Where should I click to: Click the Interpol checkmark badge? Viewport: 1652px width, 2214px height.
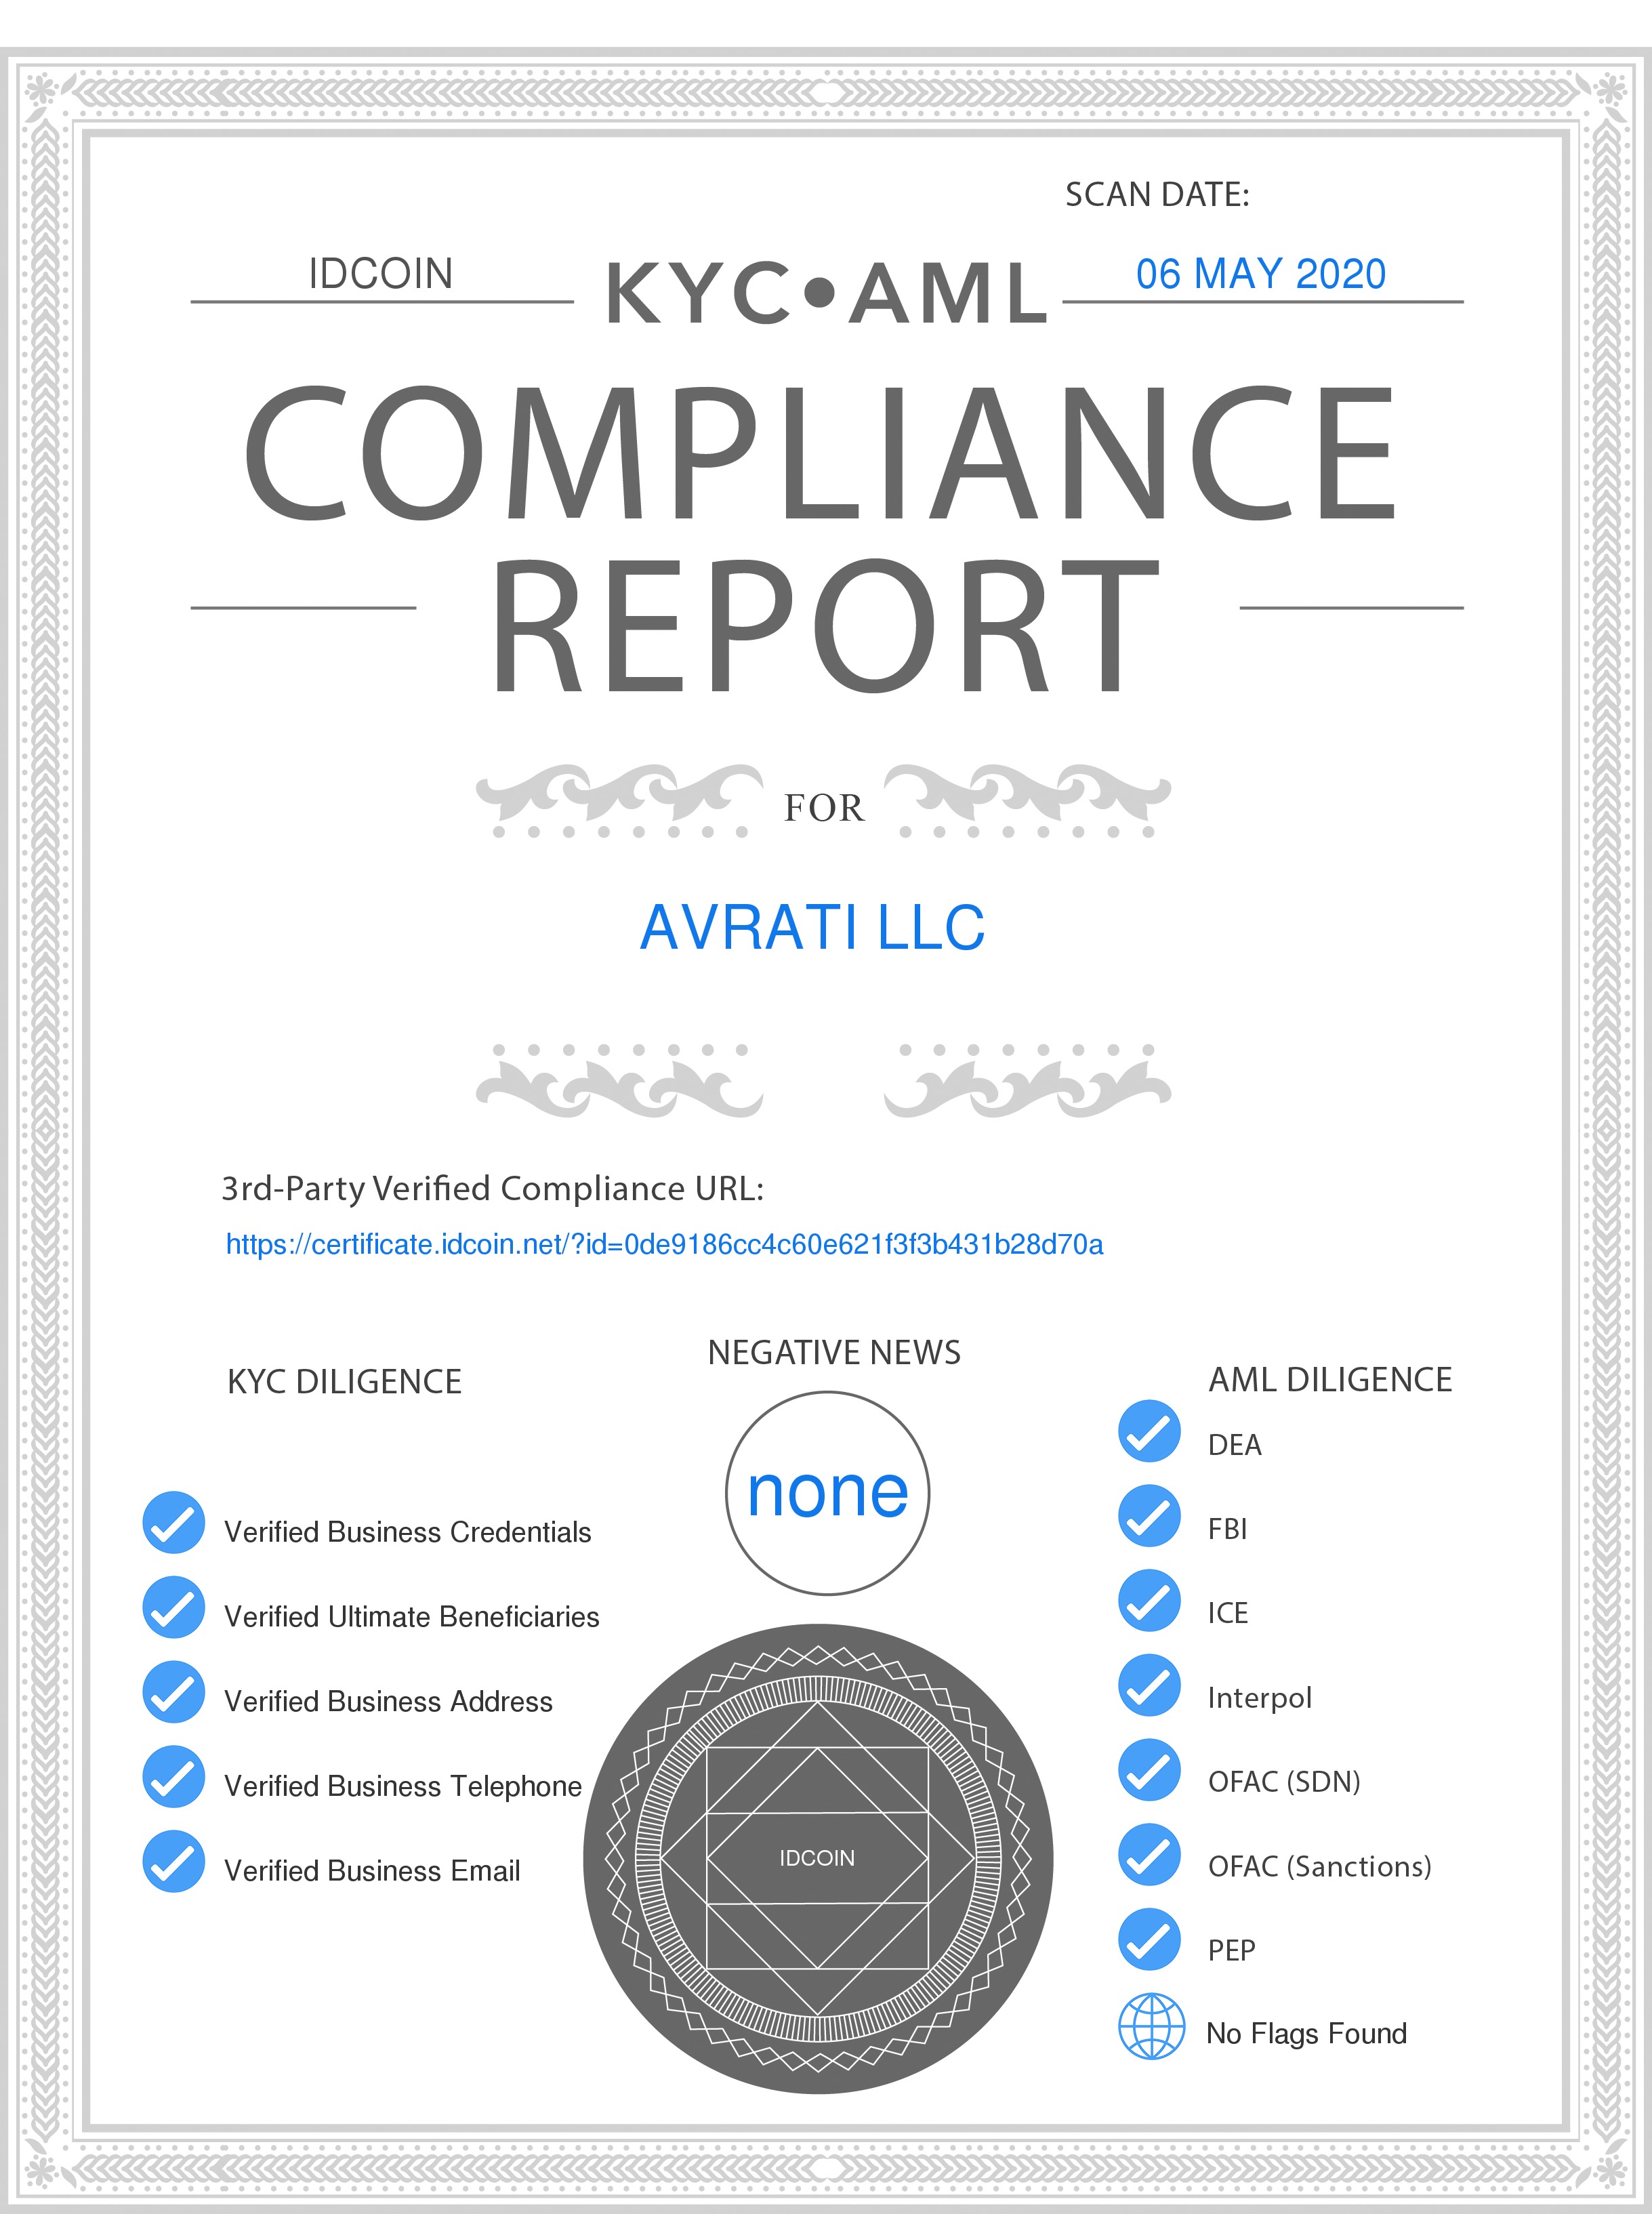click(1149, 1685)
